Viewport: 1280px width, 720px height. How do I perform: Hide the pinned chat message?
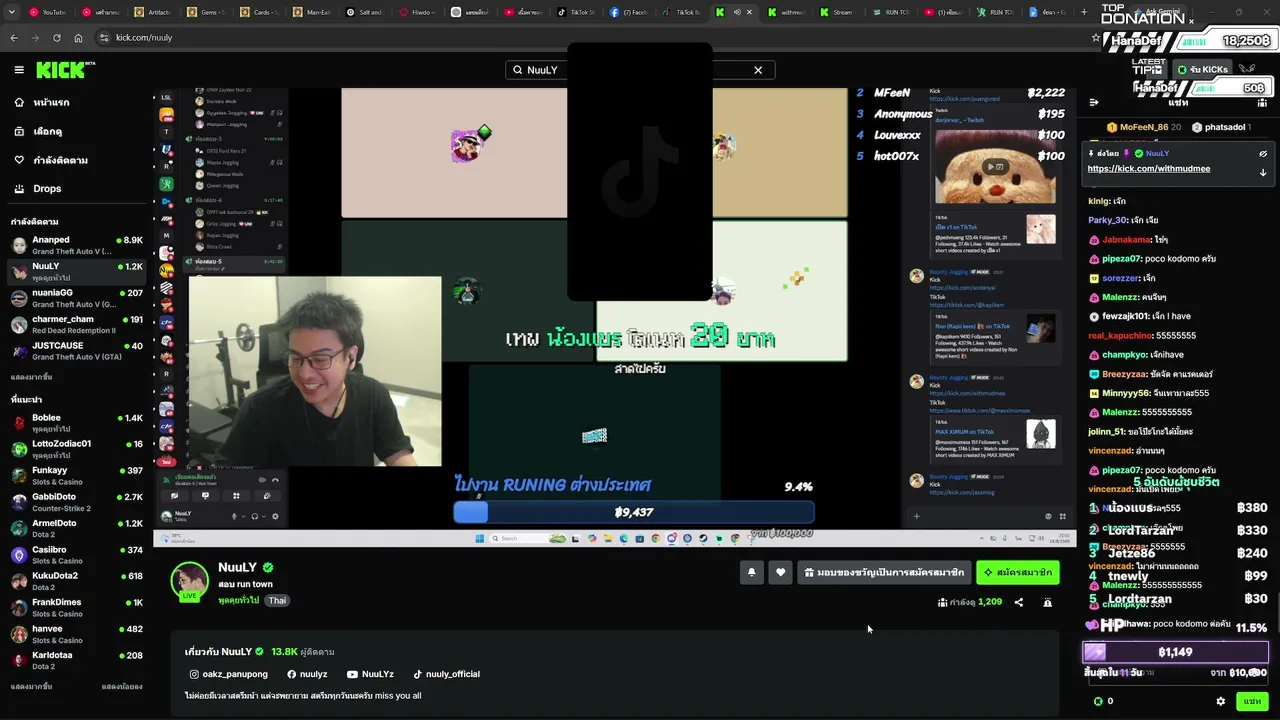click(1263, 154)
